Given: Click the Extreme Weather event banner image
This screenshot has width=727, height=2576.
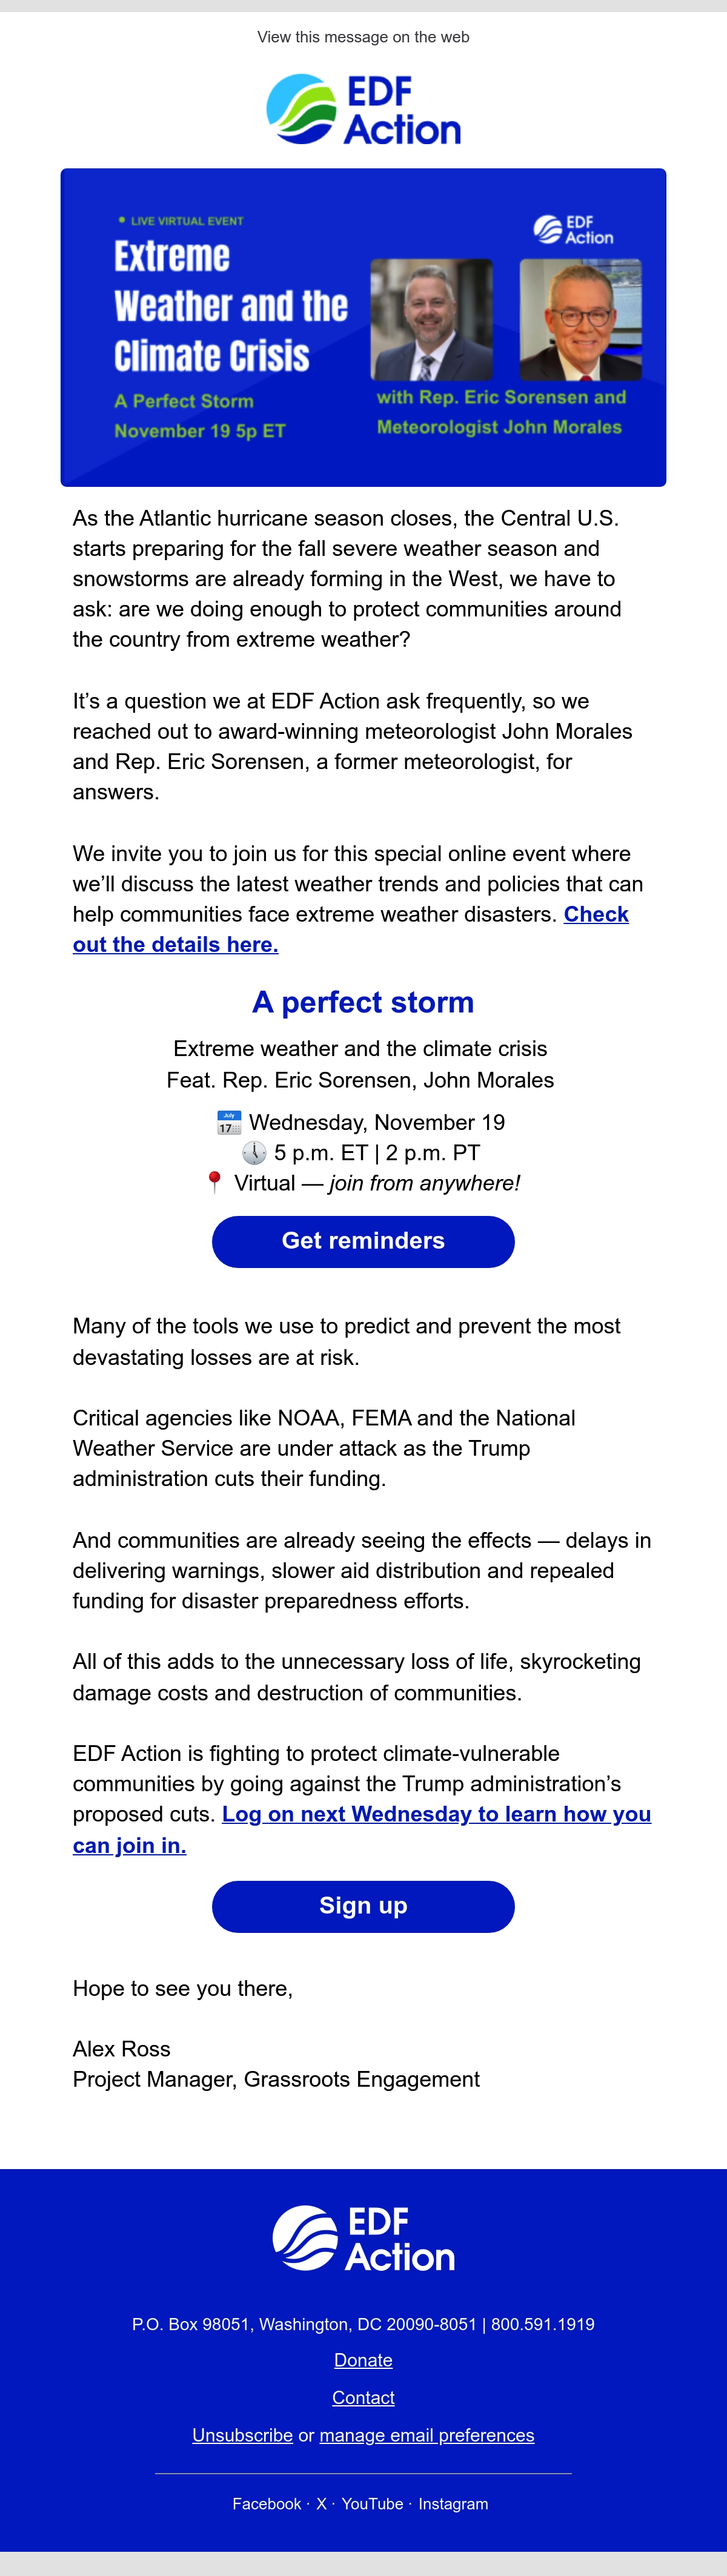Looking at the screenshot, I should tap(363, 327).
